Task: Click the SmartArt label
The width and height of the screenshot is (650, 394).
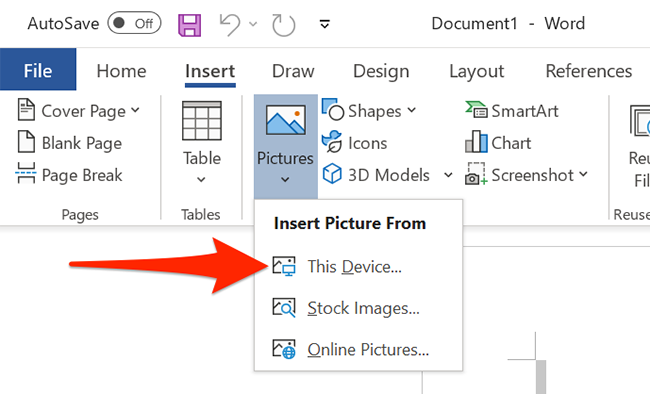Action: click(x=525, y=111)
